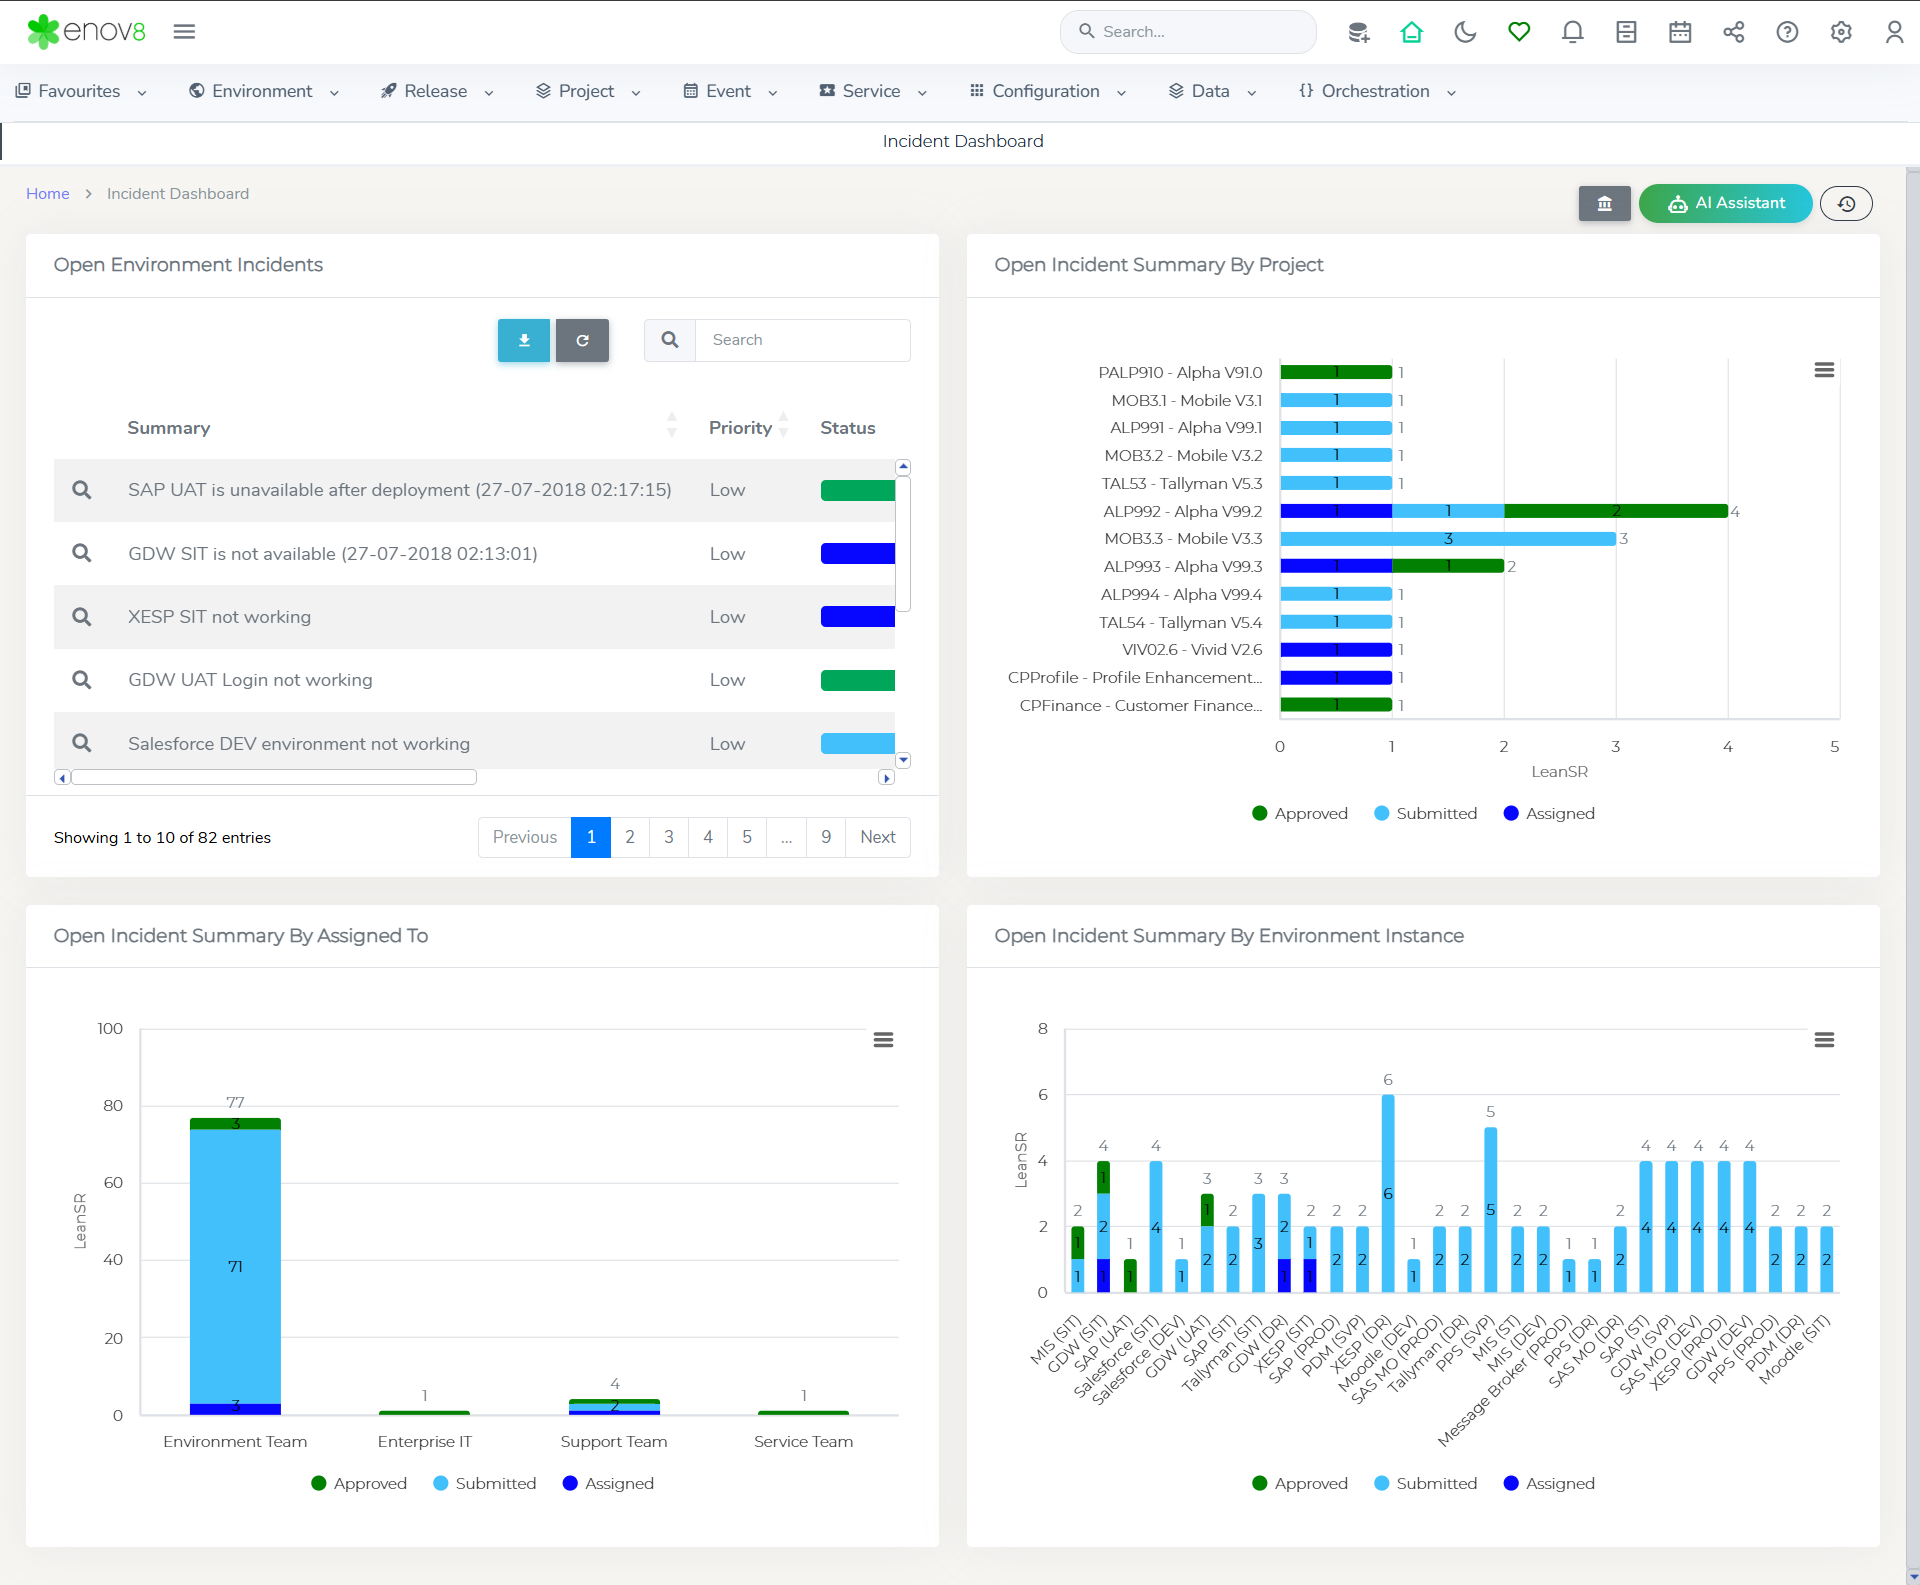1920x1585 pixels.
Task: Go to page 3 of incidents
Action: coord(669,837)
